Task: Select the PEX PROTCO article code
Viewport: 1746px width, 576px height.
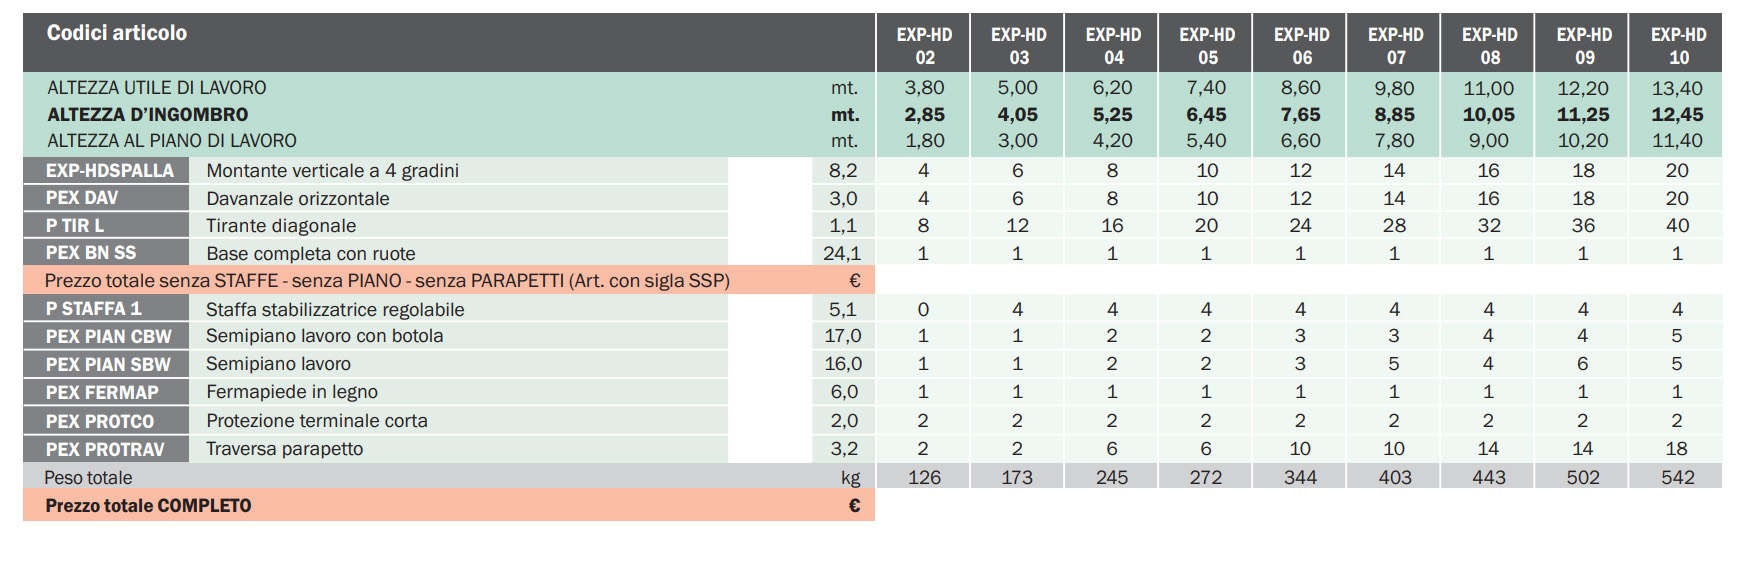Action: point(100,421)
